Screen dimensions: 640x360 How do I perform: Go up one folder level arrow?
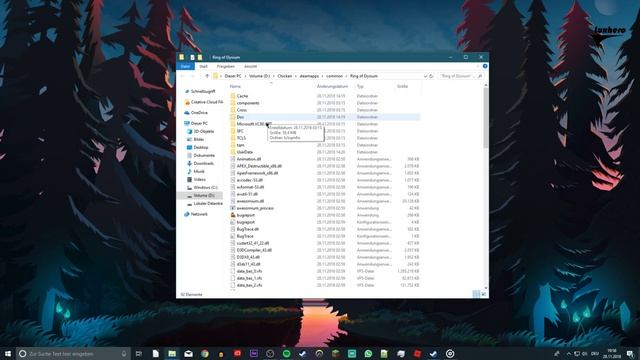coord(207,76)
